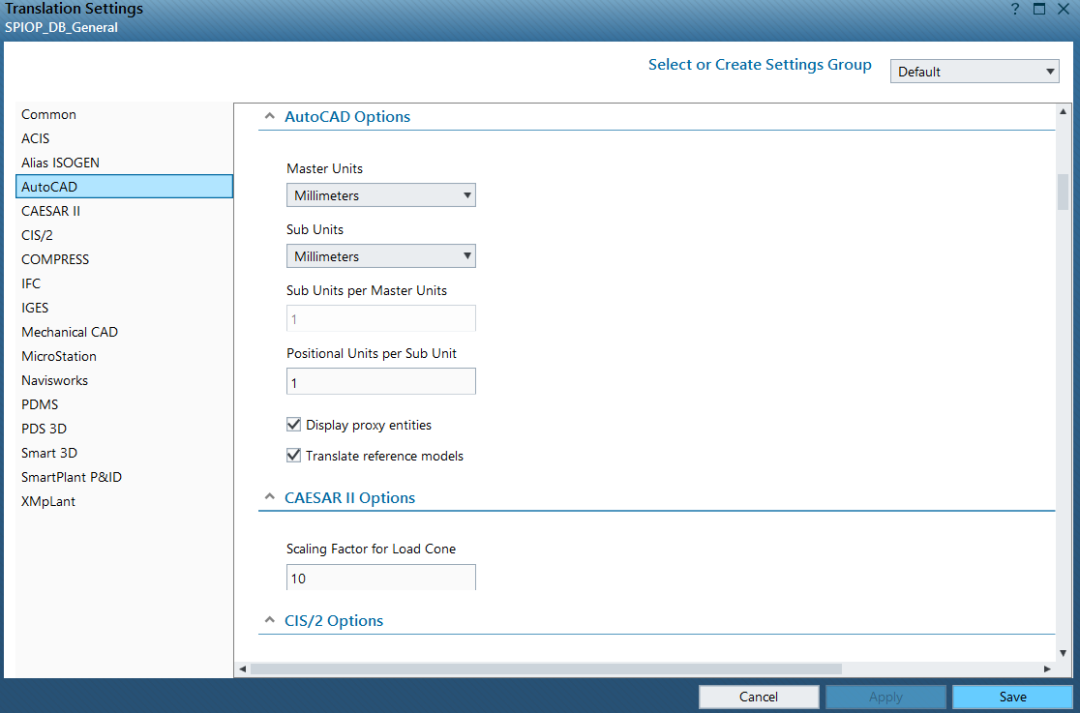This screenshot has height=713, width=1080.
Task: Click the Apply button
Action: point(885,696)
